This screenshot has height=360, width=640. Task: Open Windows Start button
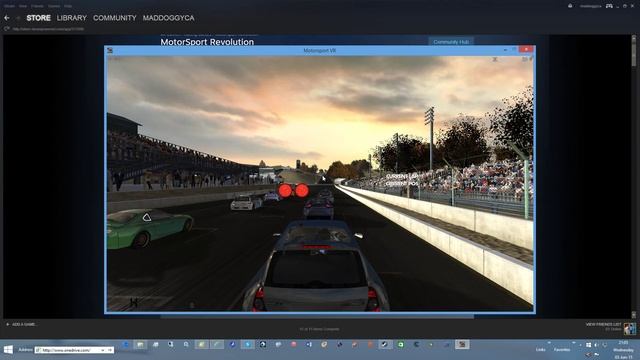pos(8,350)
